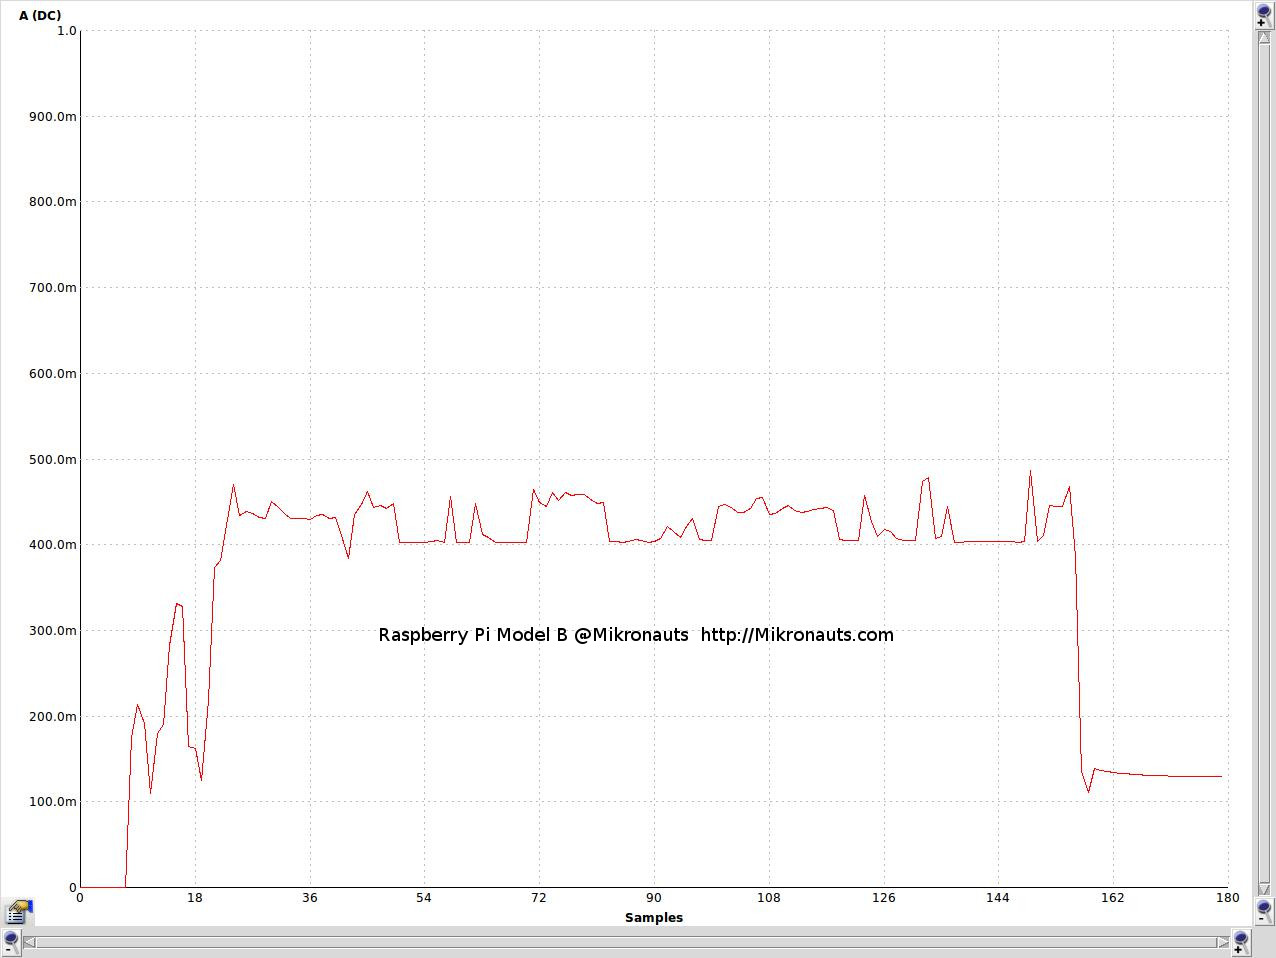
Task: Click the '144' x-axis label
Action: [998, 898]
